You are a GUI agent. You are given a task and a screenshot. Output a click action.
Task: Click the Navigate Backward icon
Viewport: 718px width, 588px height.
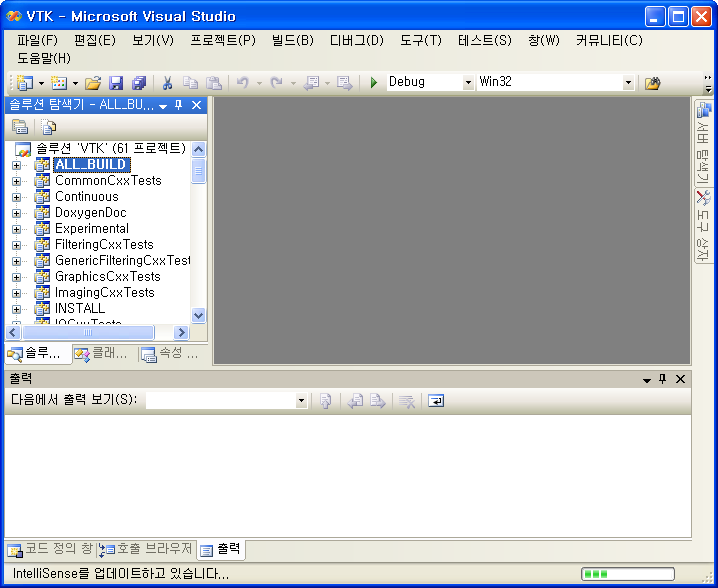pyautogui.click(x=311, y=83)
